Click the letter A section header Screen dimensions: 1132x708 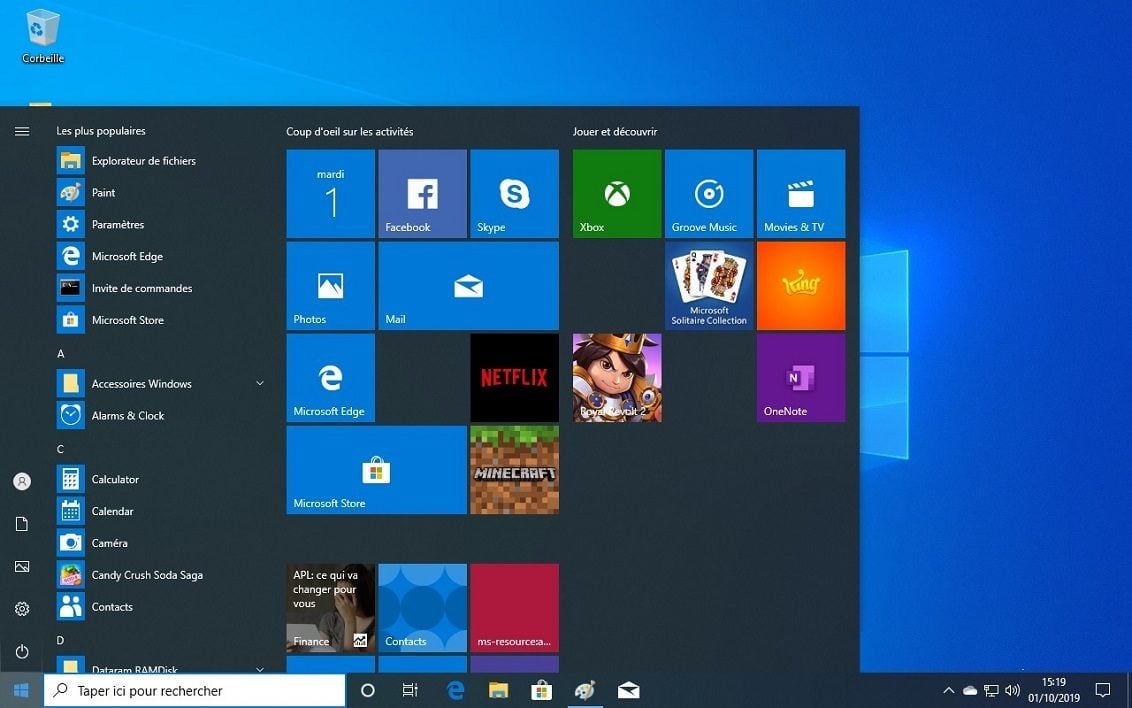pyautogui.click(x=61, y=354)
